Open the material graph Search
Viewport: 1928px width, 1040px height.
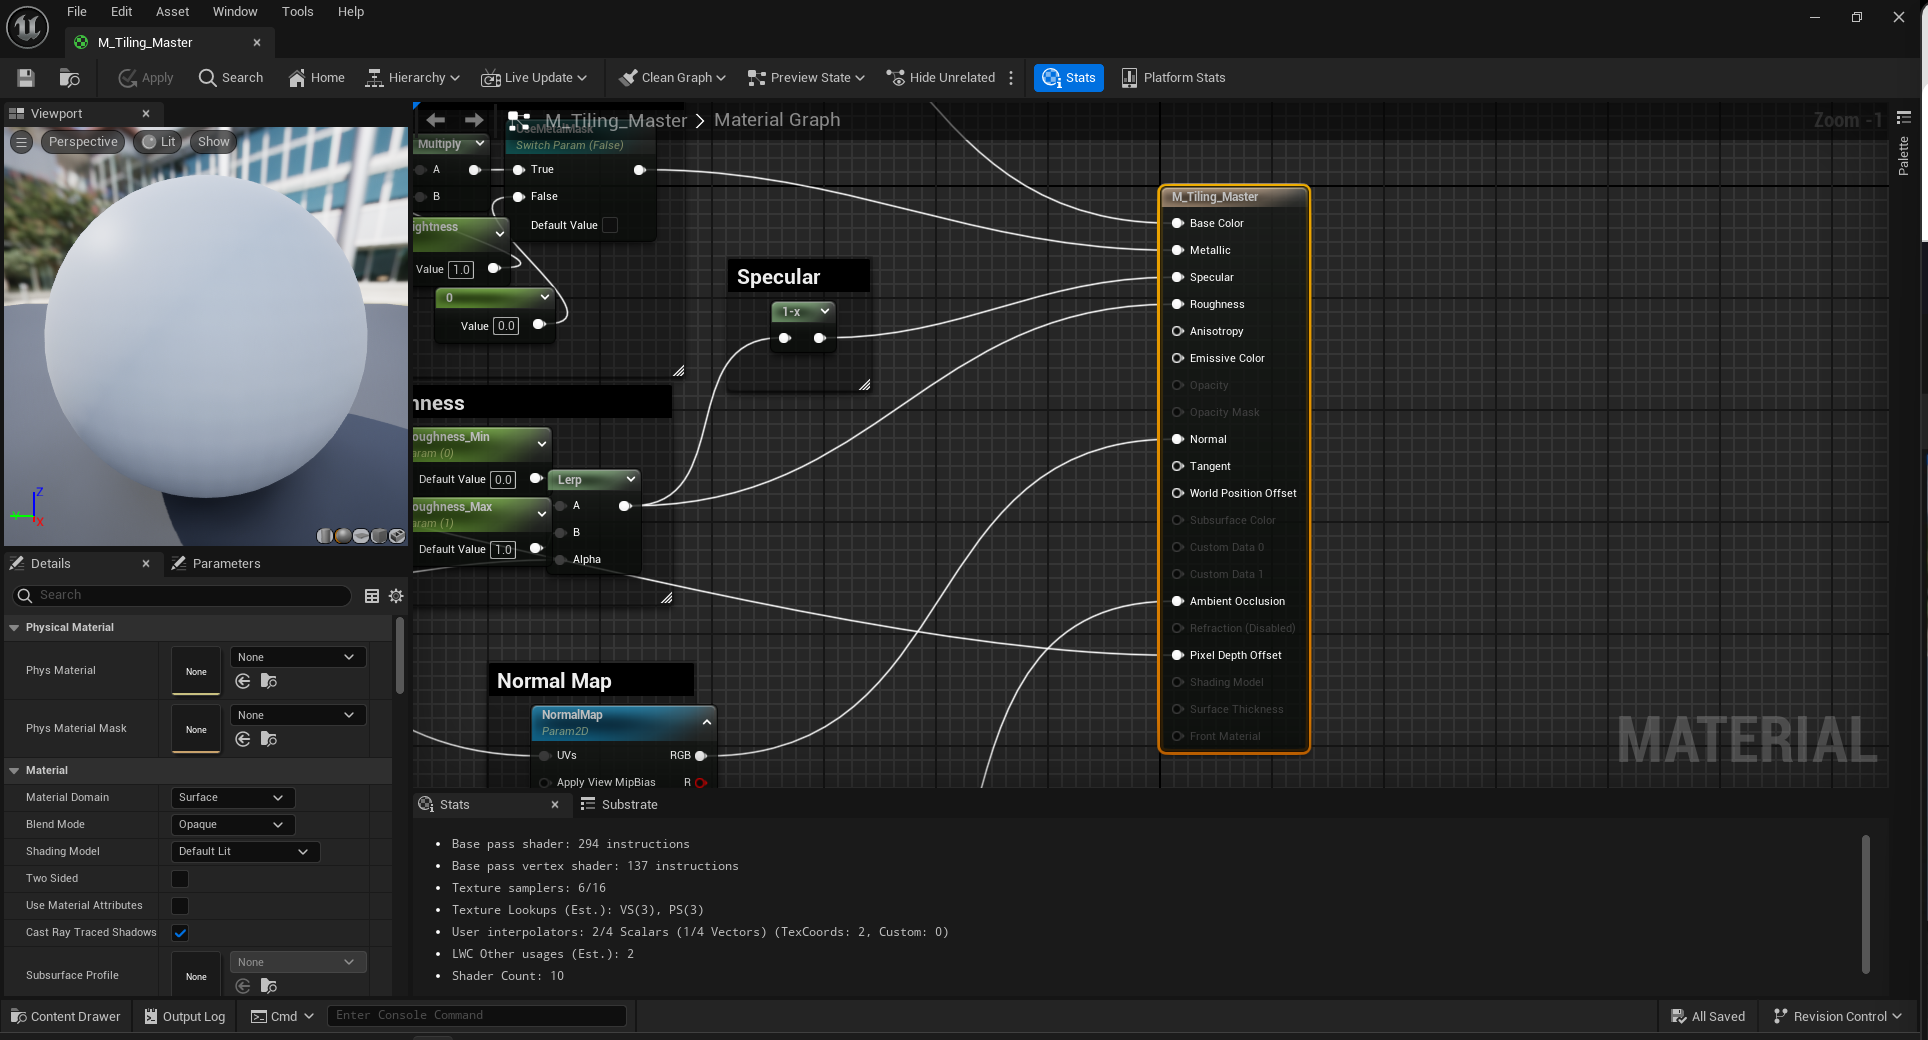click(x=230, y=77)
